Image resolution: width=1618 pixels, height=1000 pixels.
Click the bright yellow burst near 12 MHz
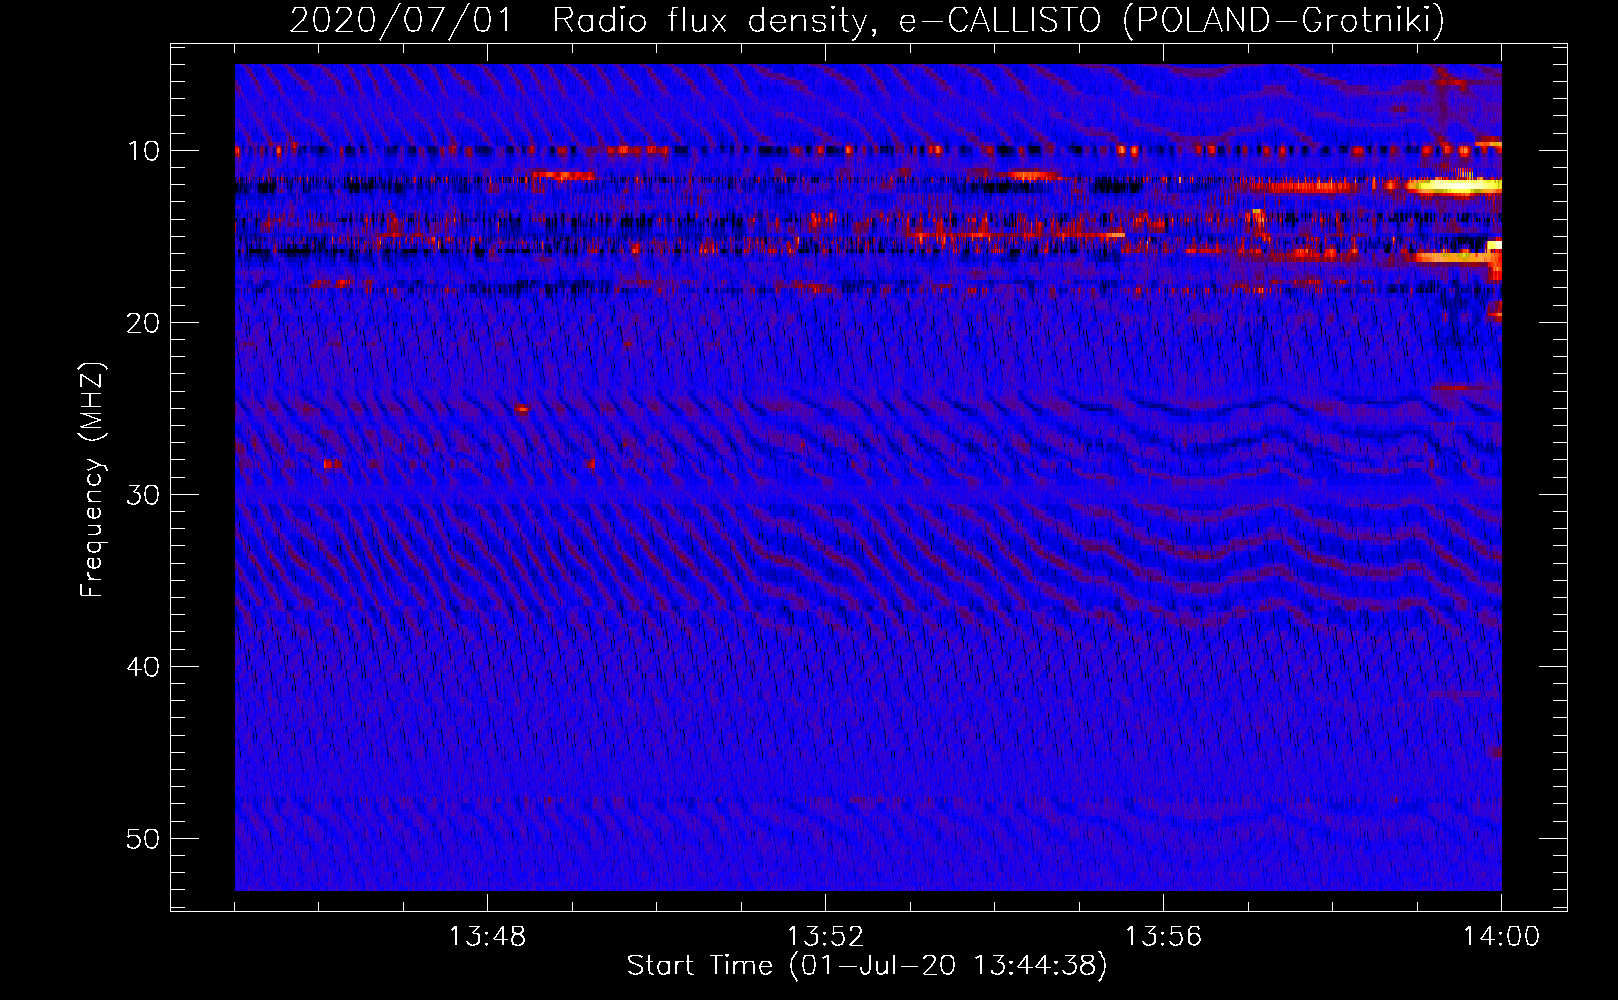pyautogui.click(x=1455, y=185)
